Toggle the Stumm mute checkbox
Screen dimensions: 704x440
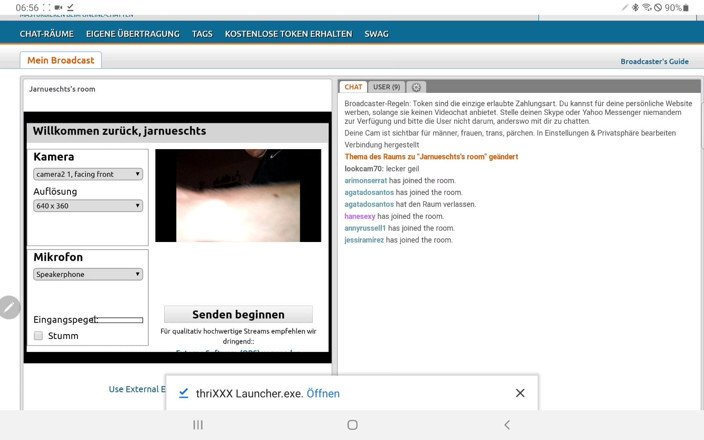39,335
